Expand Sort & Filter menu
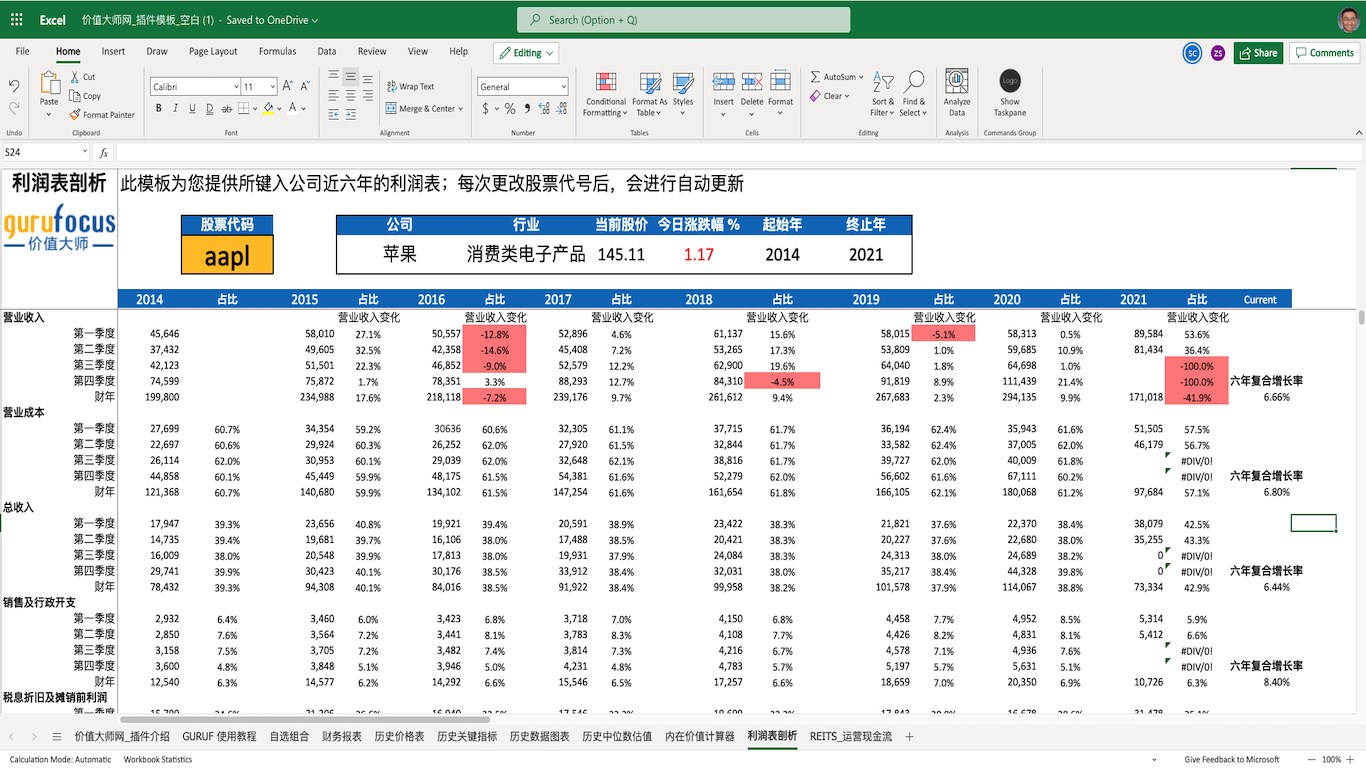The height and width of the screenshot is (768, 1366). tap(882, 94)
